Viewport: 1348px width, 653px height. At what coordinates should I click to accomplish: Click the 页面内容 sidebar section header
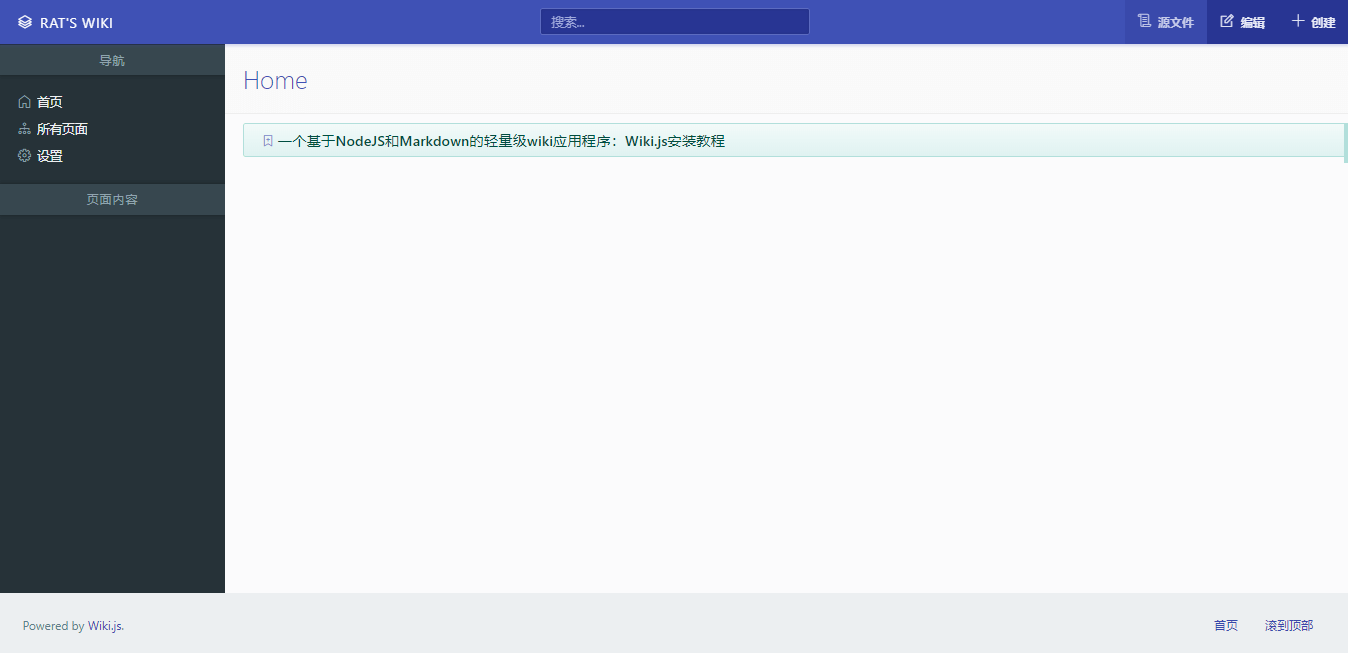(112, 199)
